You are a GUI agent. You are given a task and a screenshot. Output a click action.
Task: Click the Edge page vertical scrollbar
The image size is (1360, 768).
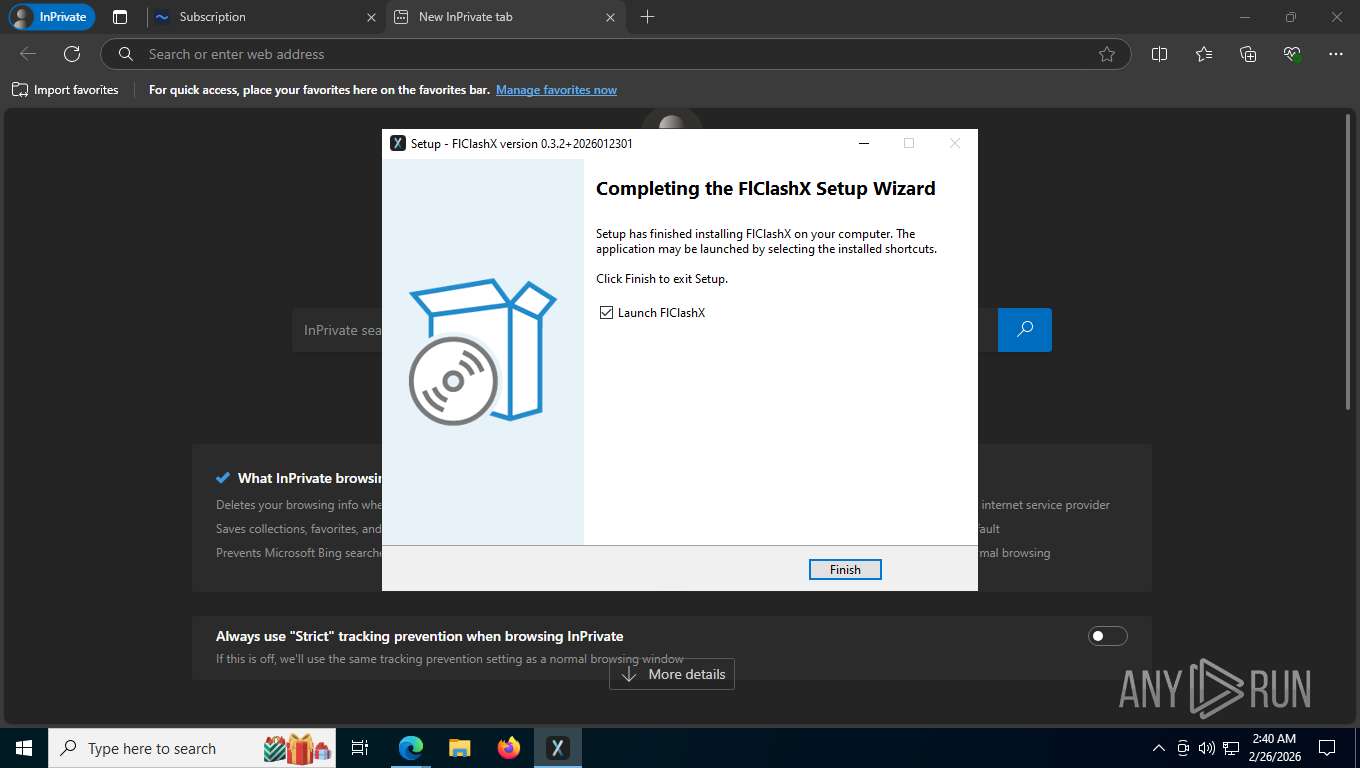point(1349,260)
